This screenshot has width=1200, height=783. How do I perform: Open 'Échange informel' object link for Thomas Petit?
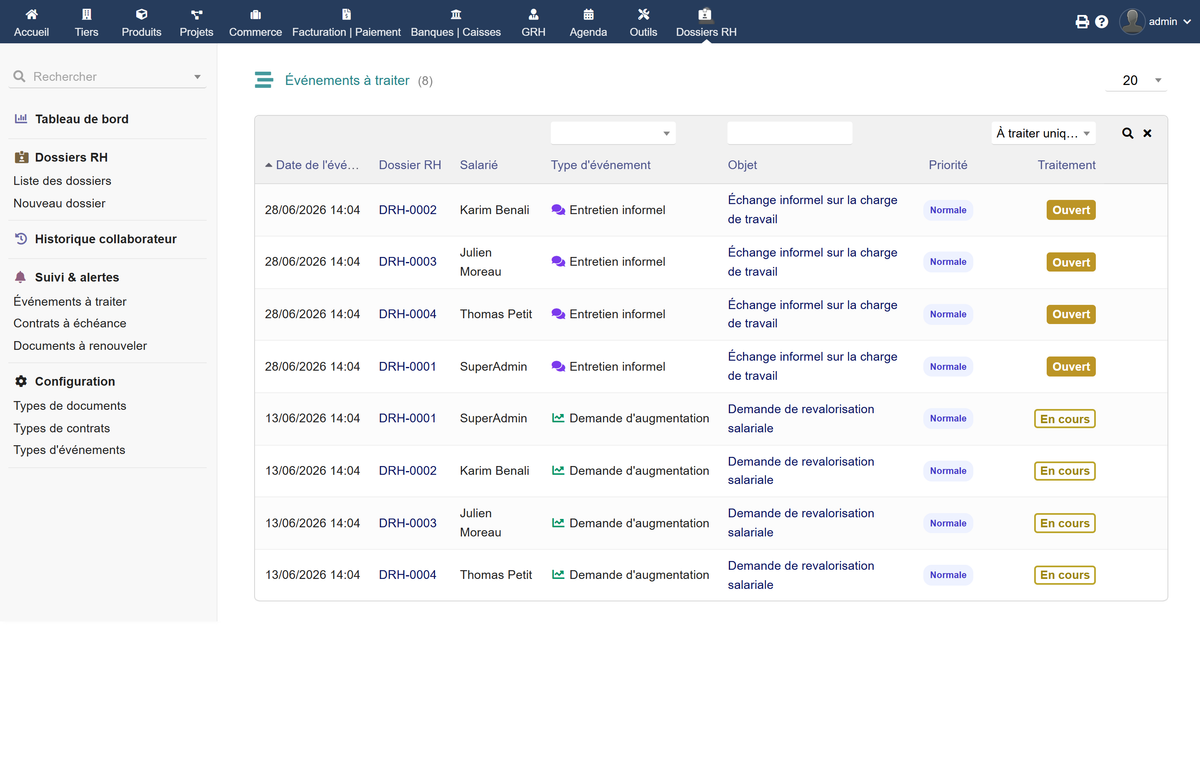(x=813, y=314)
